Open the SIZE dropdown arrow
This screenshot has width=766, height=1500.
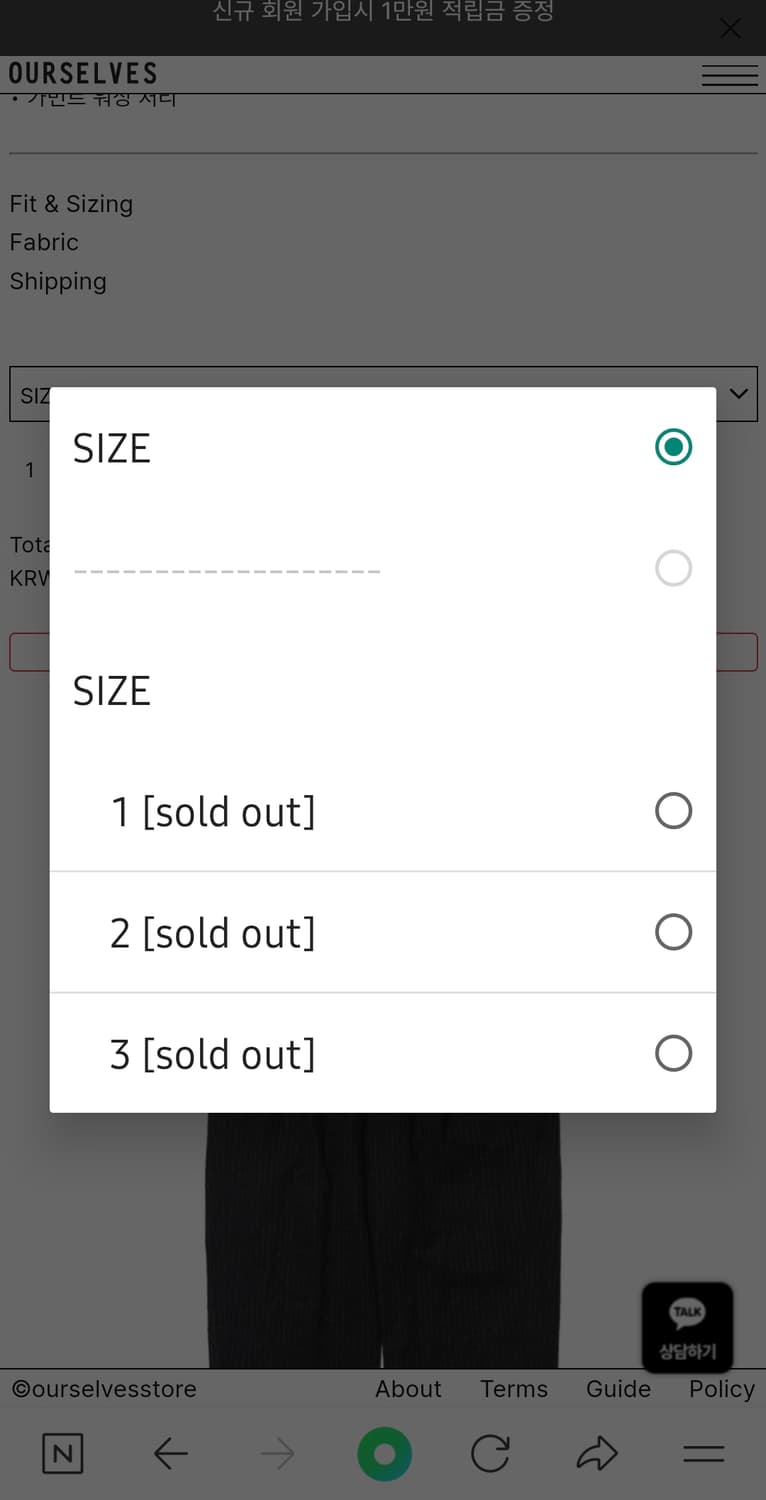[738, 394]
